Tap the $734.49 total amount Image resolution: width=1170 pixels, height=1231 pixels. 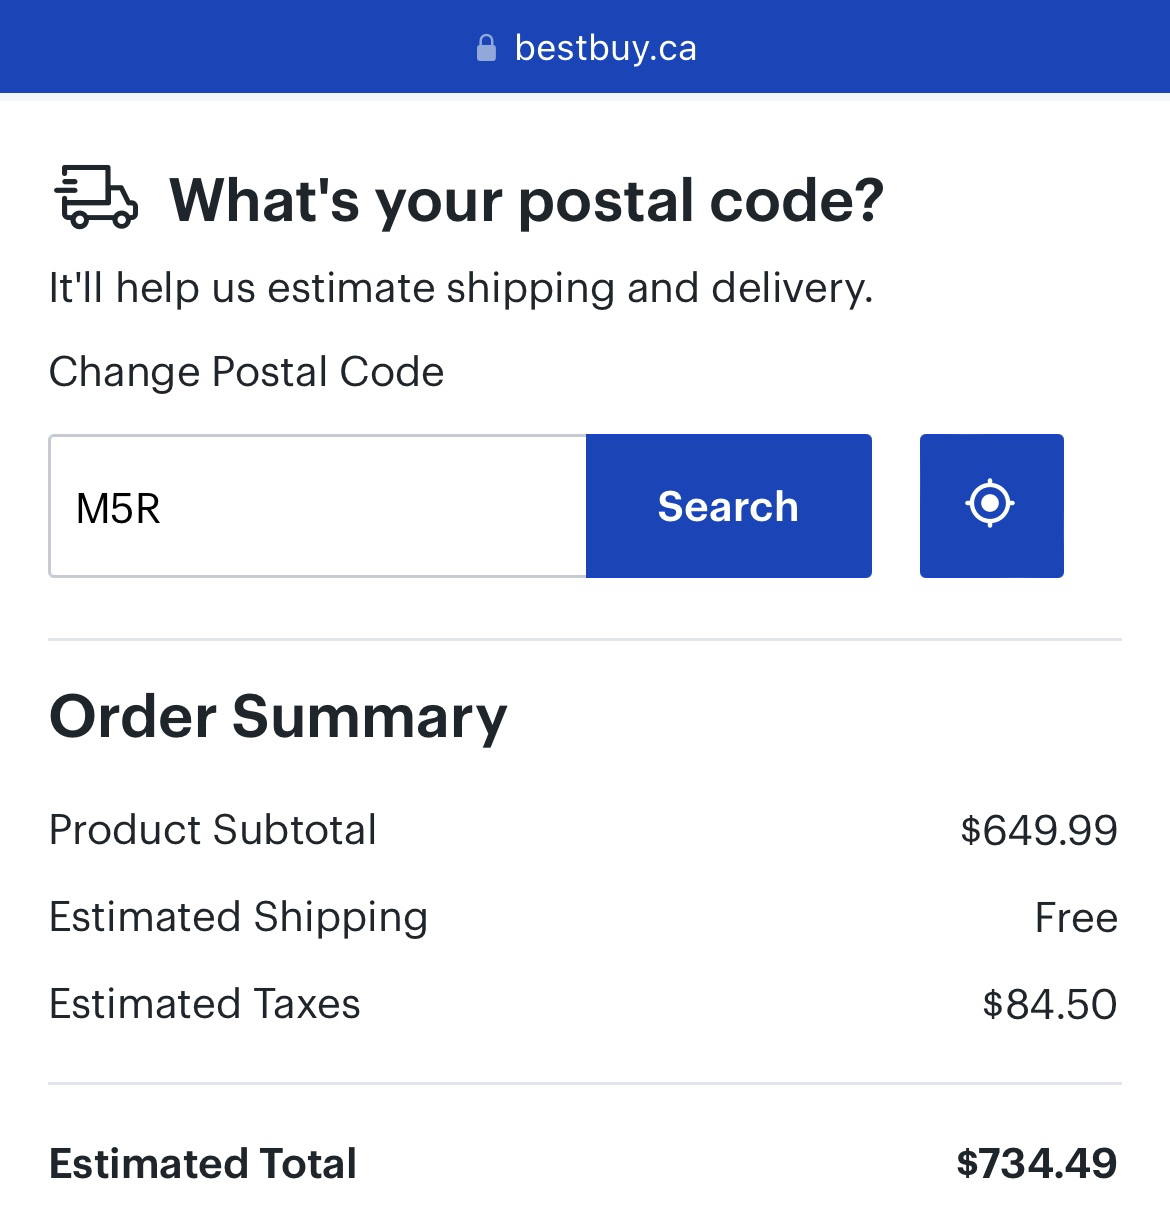(1037, 1163)
